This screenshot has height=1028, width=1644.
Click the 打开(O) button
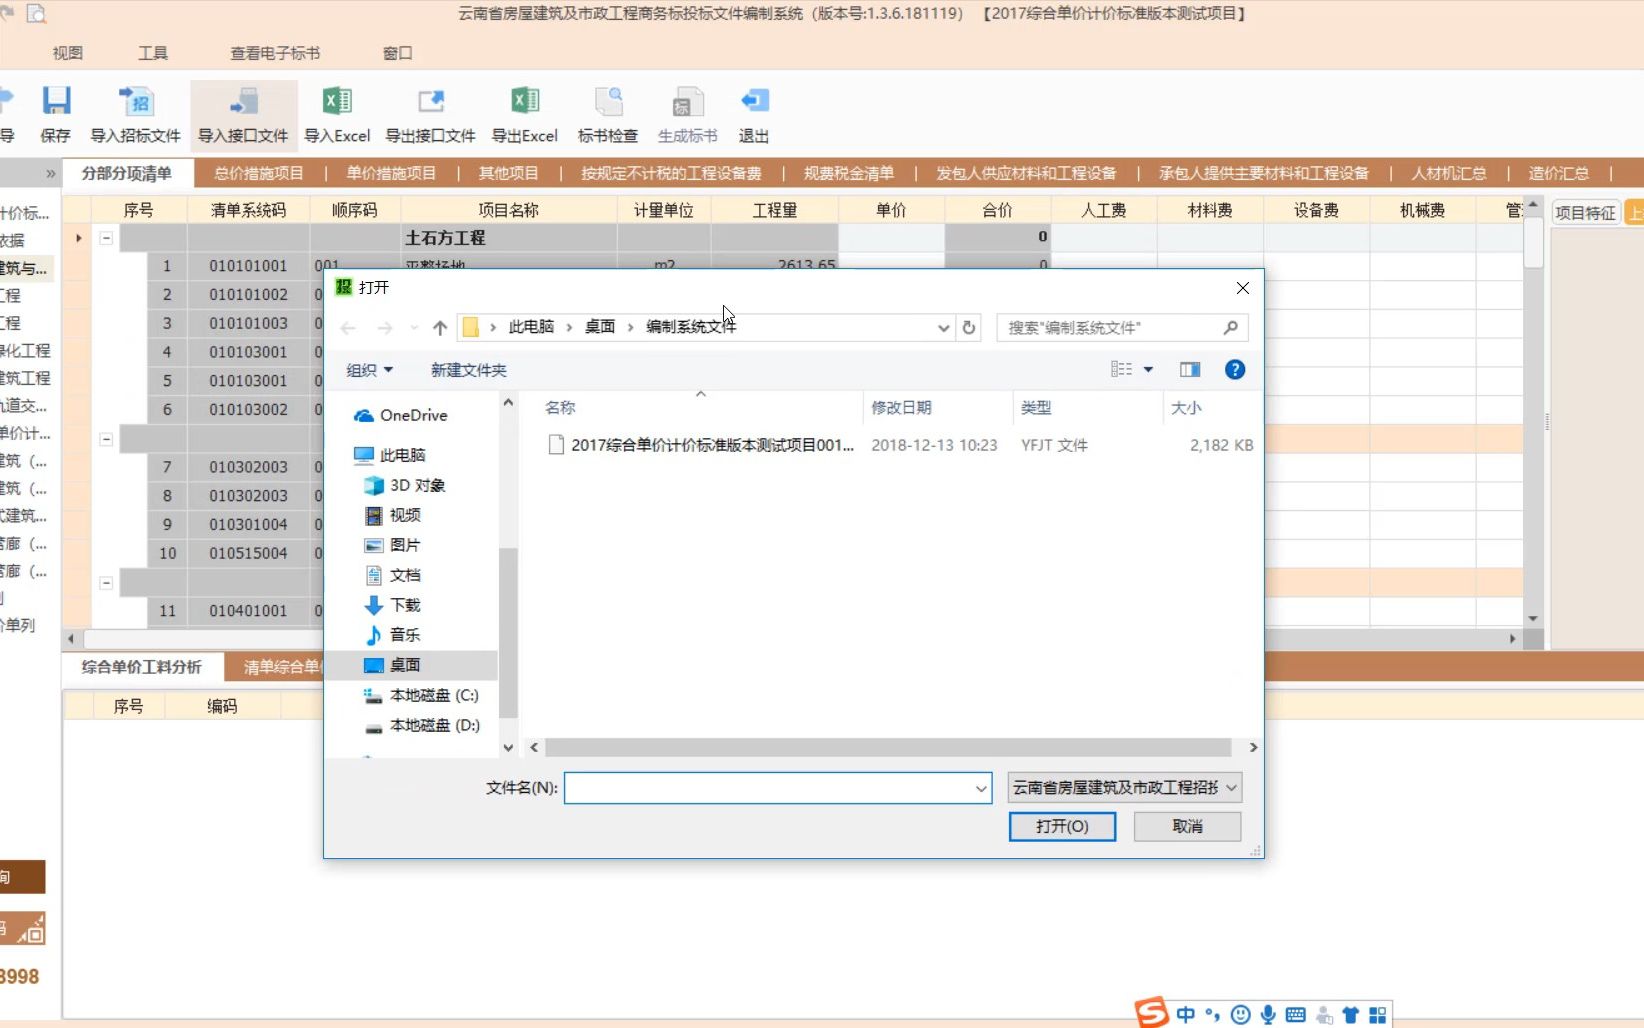click(x=1062, y=826)
